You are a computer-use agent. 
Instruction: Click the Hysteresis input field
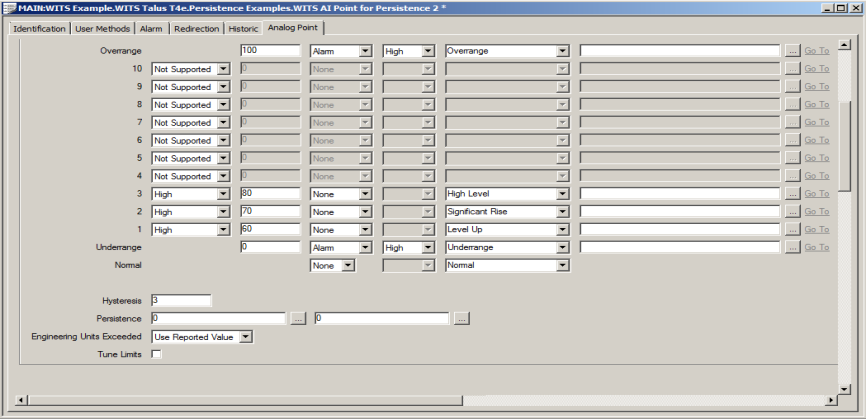pos(181,300)
